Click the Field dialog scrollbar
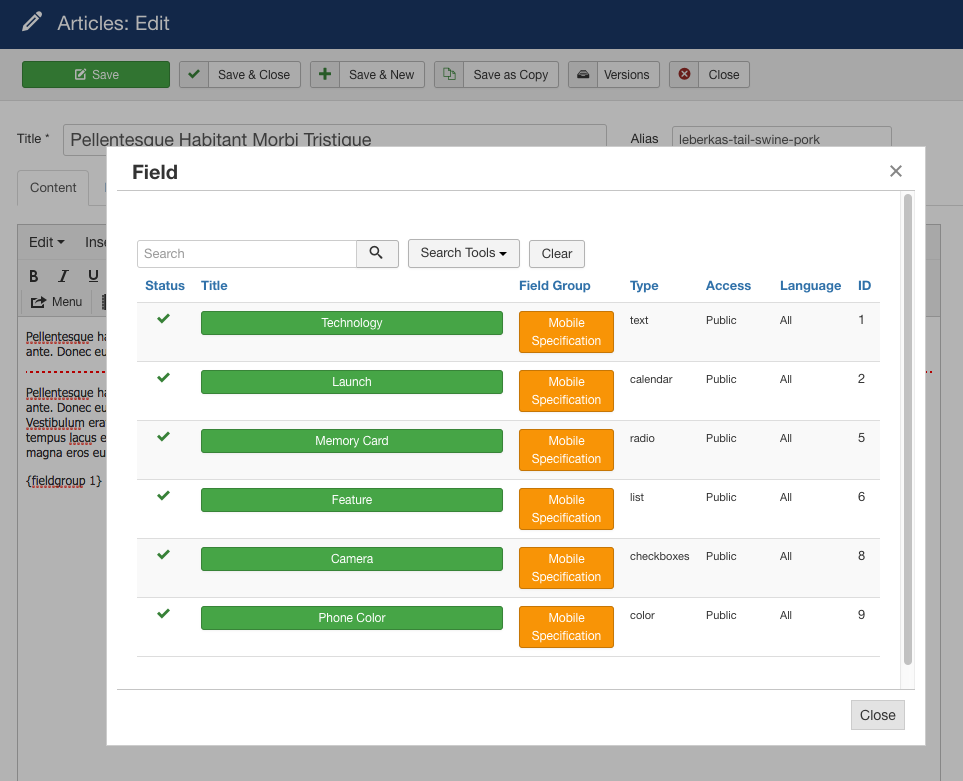The height and width of the screenshot is (781, 963). [x=907, y=430]
